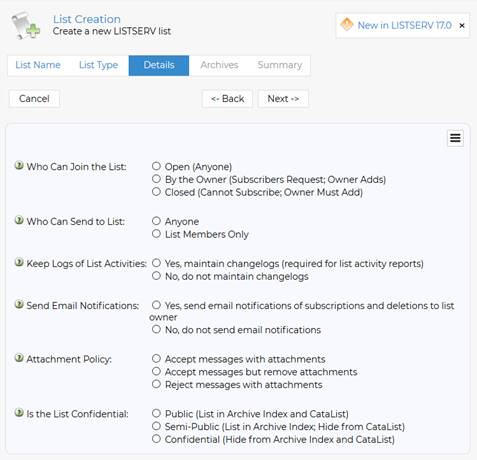Screen dimensions: 477x460
Task: Go to the List Type tab
Action: (x=98, y=65)
